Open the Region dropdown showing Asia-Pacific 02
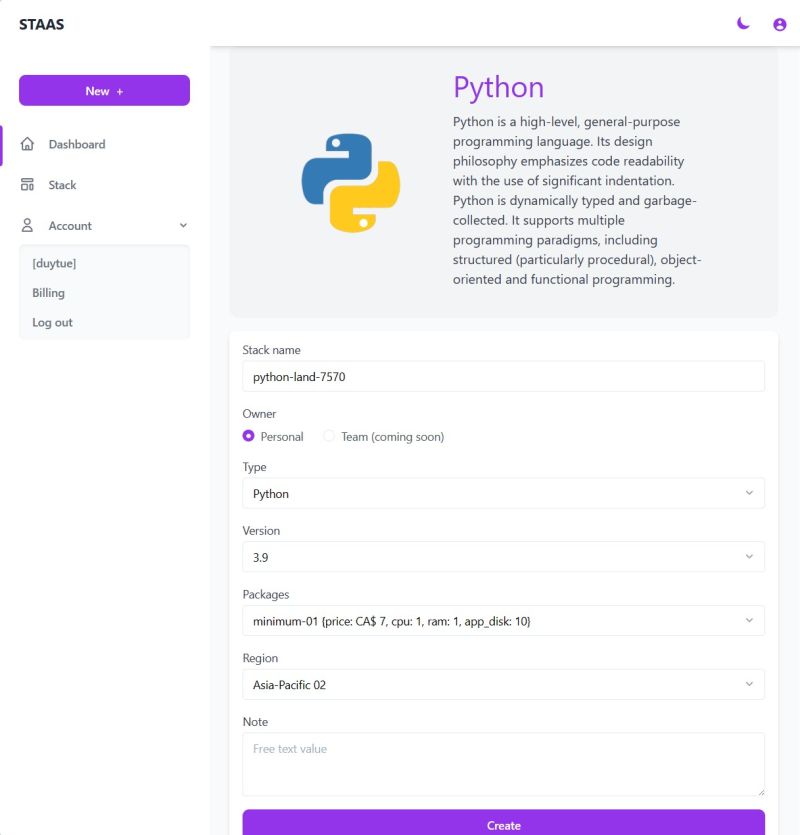This screenshot has height=835, width=800. point(503,684)
